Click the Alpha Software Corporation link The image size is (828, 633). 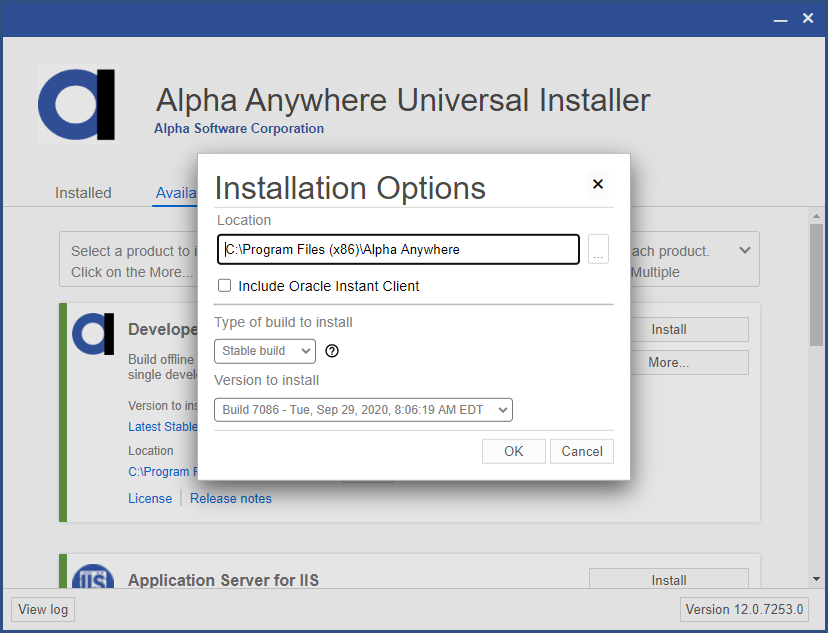239,128
